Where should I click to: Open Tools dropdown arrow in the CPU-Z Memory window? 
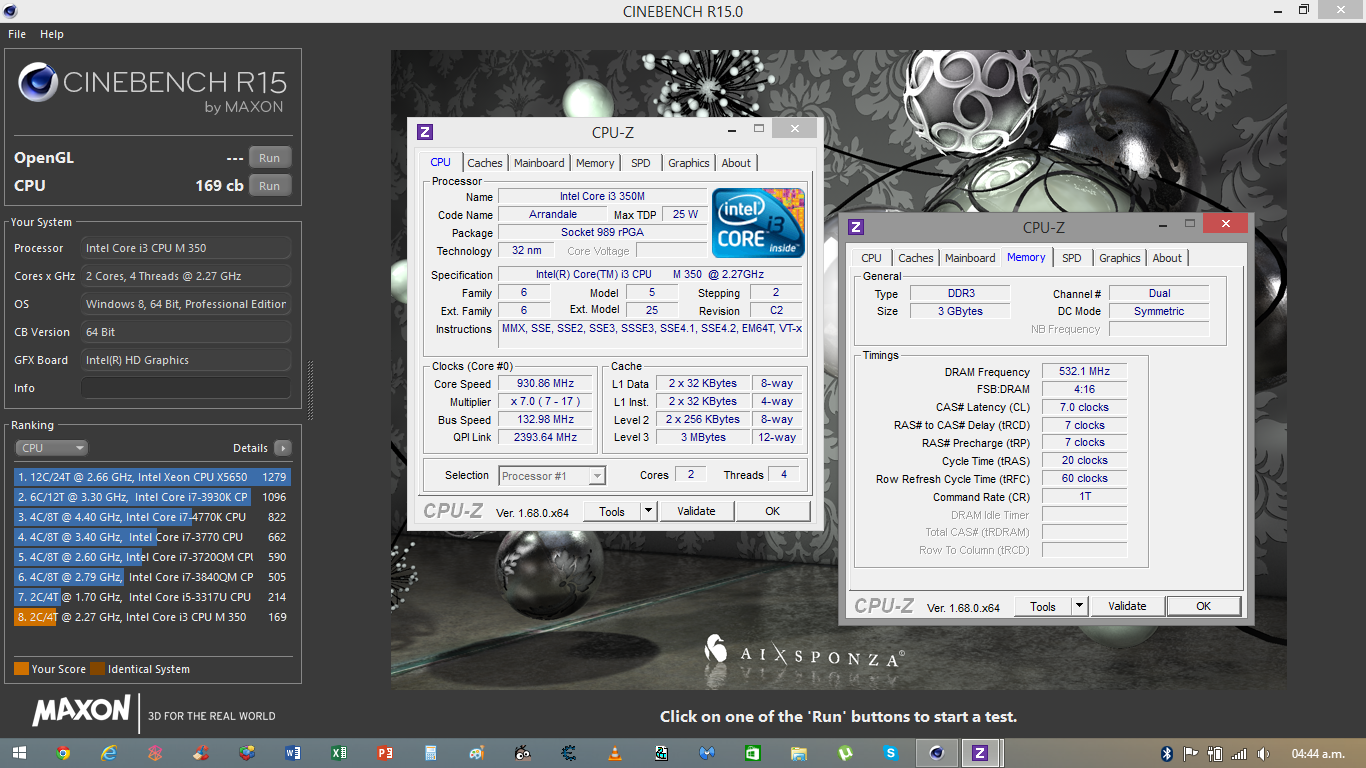[x=1079, y=606]
